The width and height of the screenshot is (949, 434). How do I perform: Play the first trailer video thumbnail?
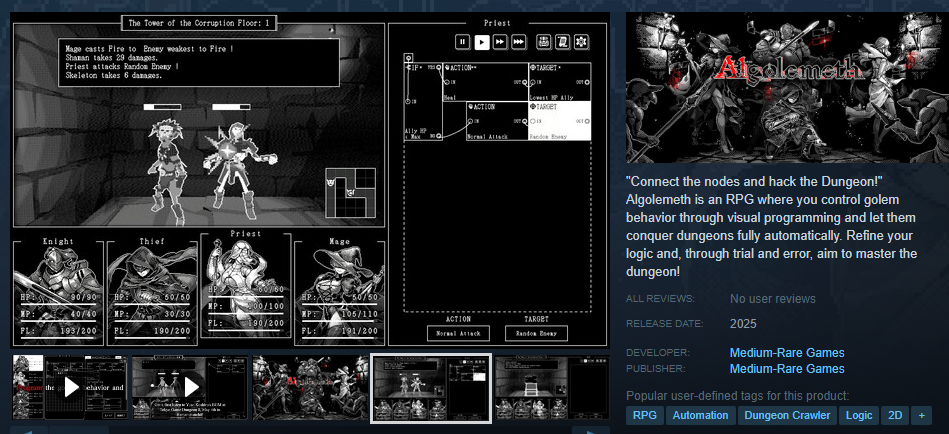[70, 387]
